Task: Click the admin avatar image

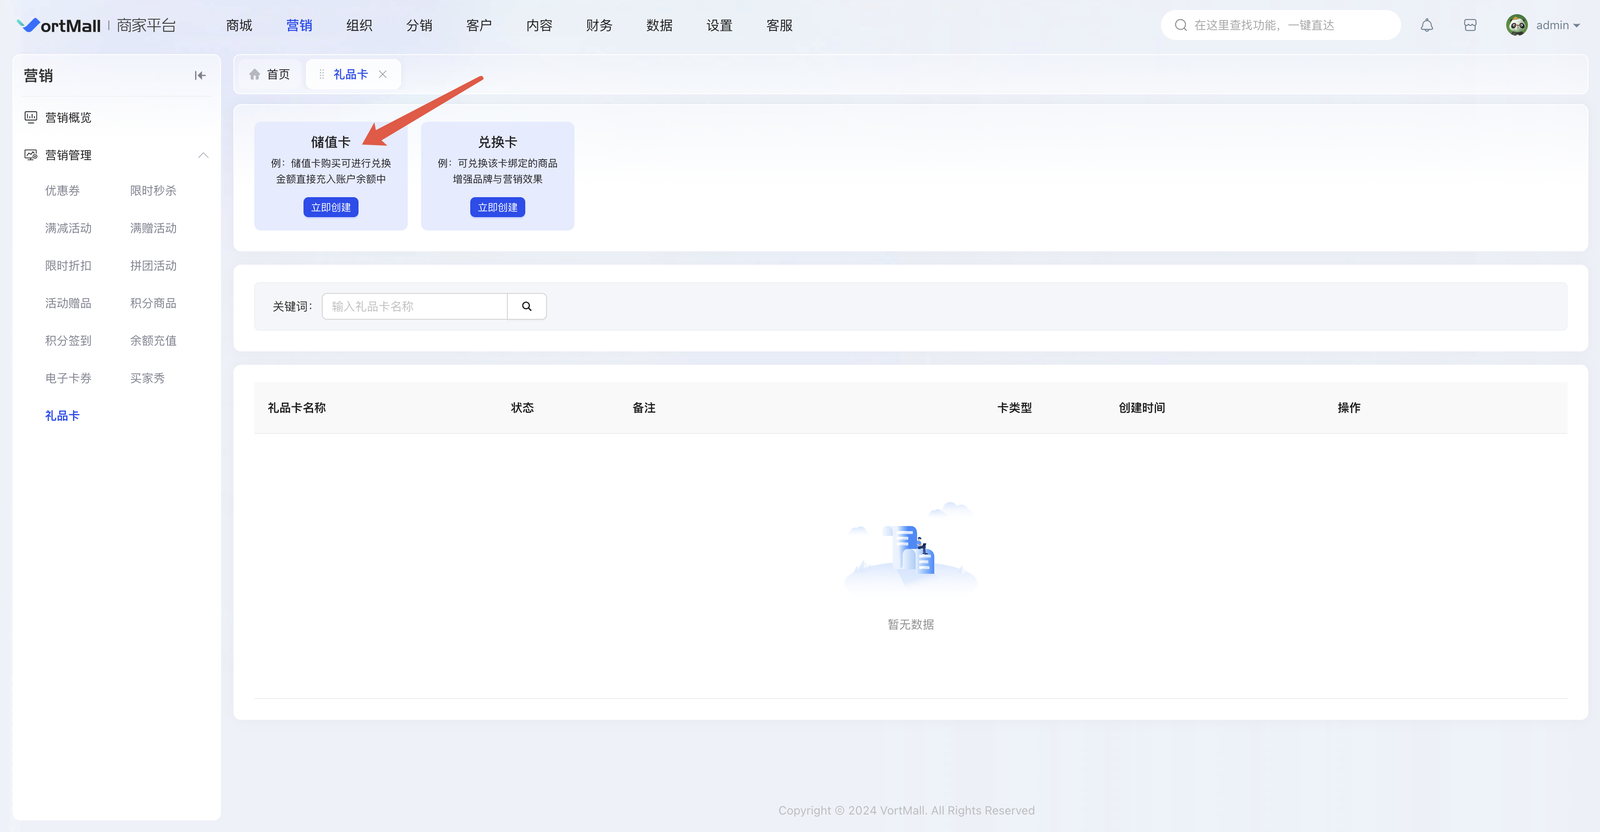Action: point(1516,26)
